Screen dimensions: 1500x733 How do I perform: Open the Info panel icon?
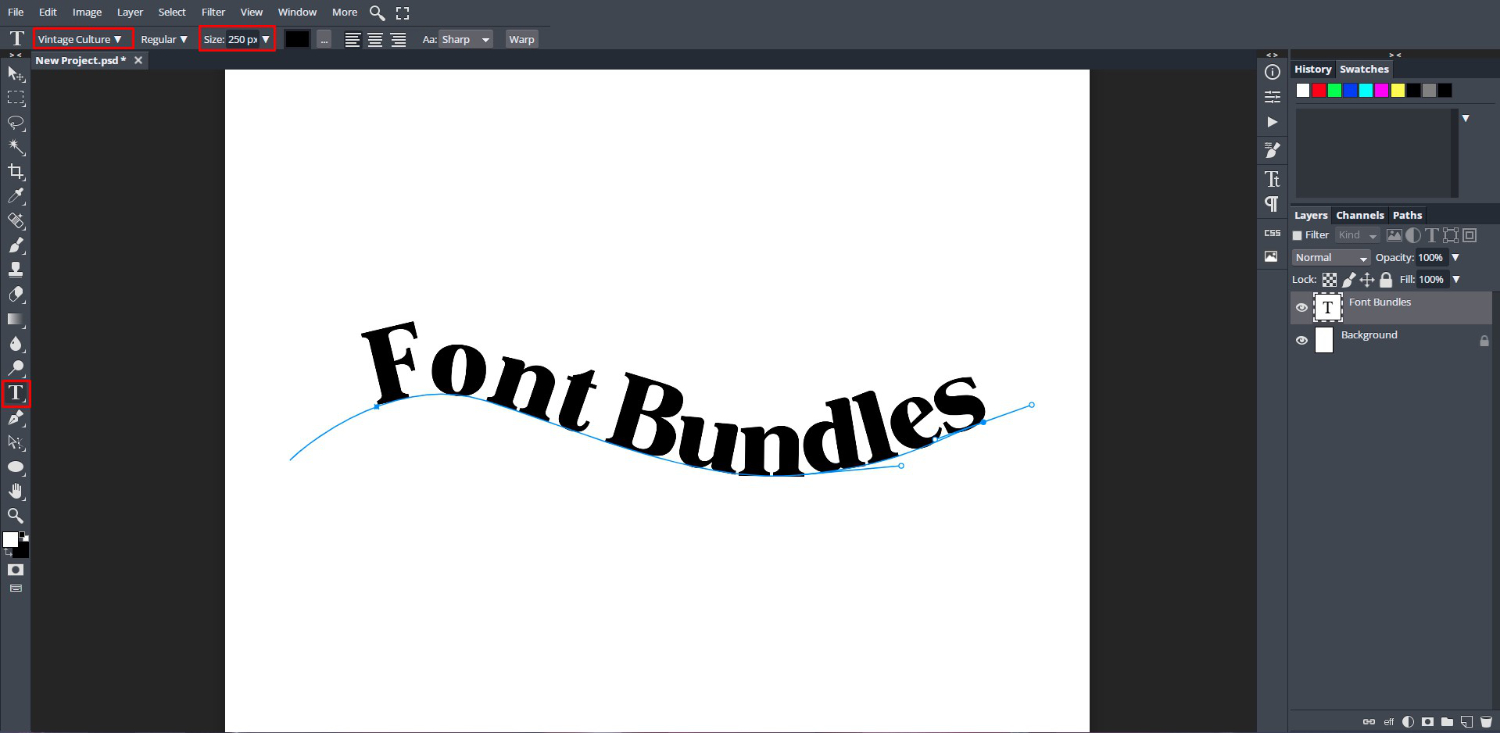[x=1272, y=72]
